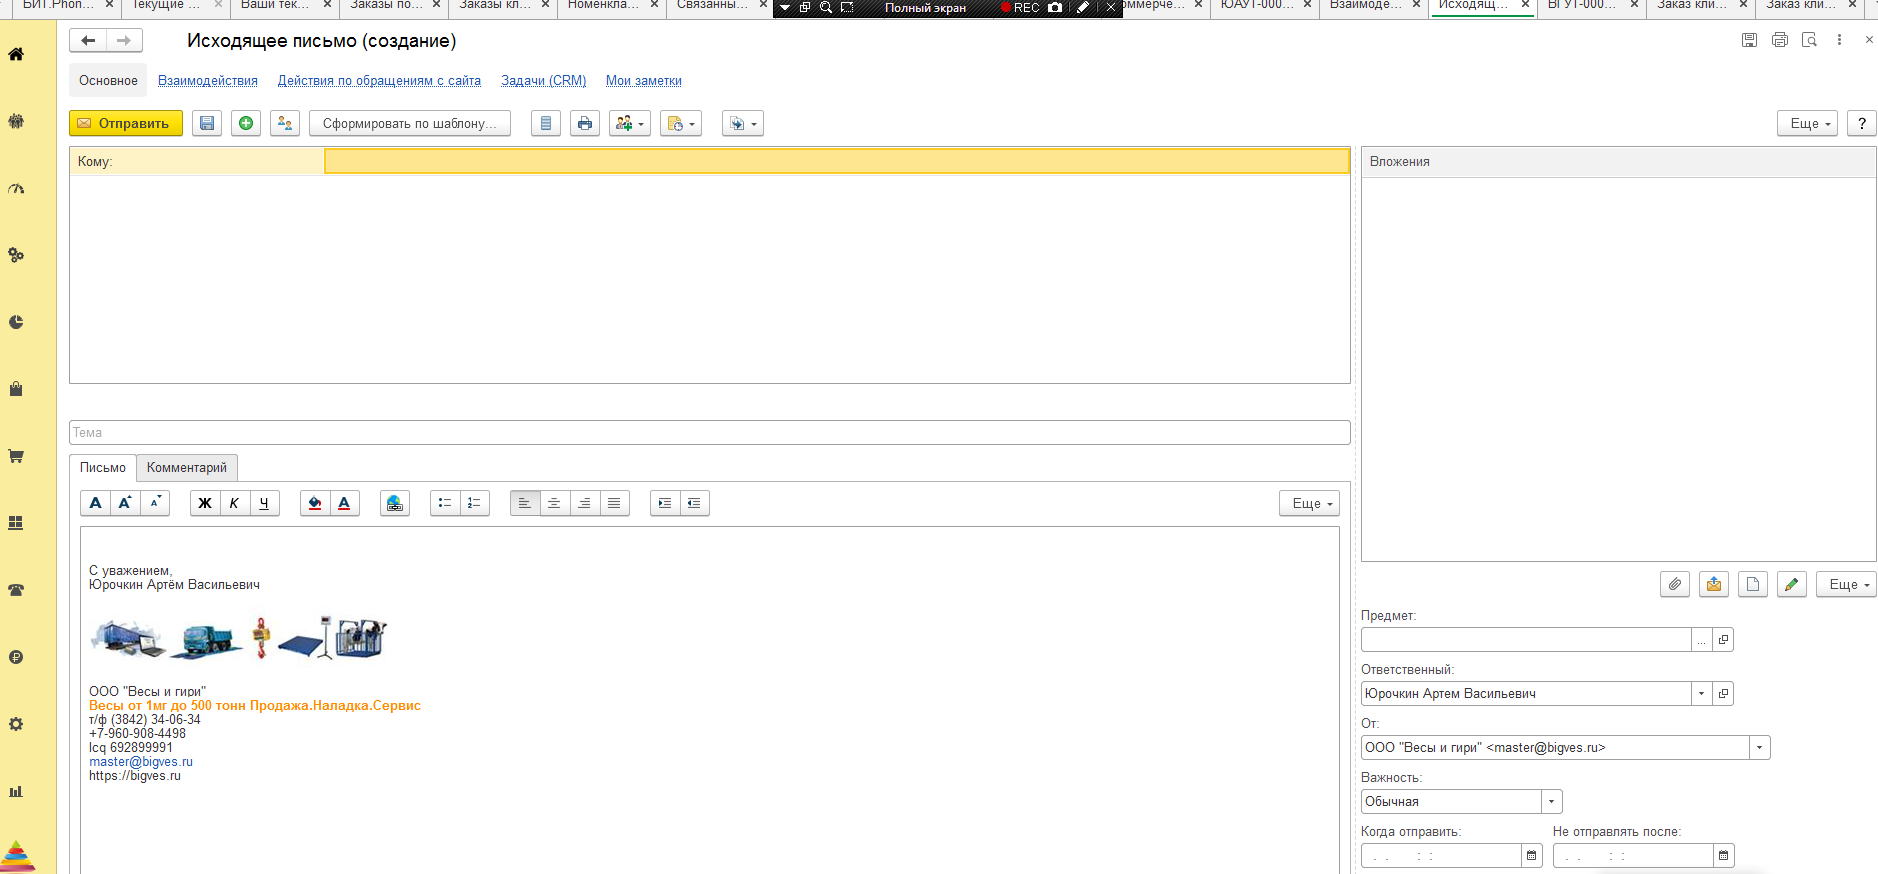
Task: Click the green plus add icon
Action: tap(246, 123)
